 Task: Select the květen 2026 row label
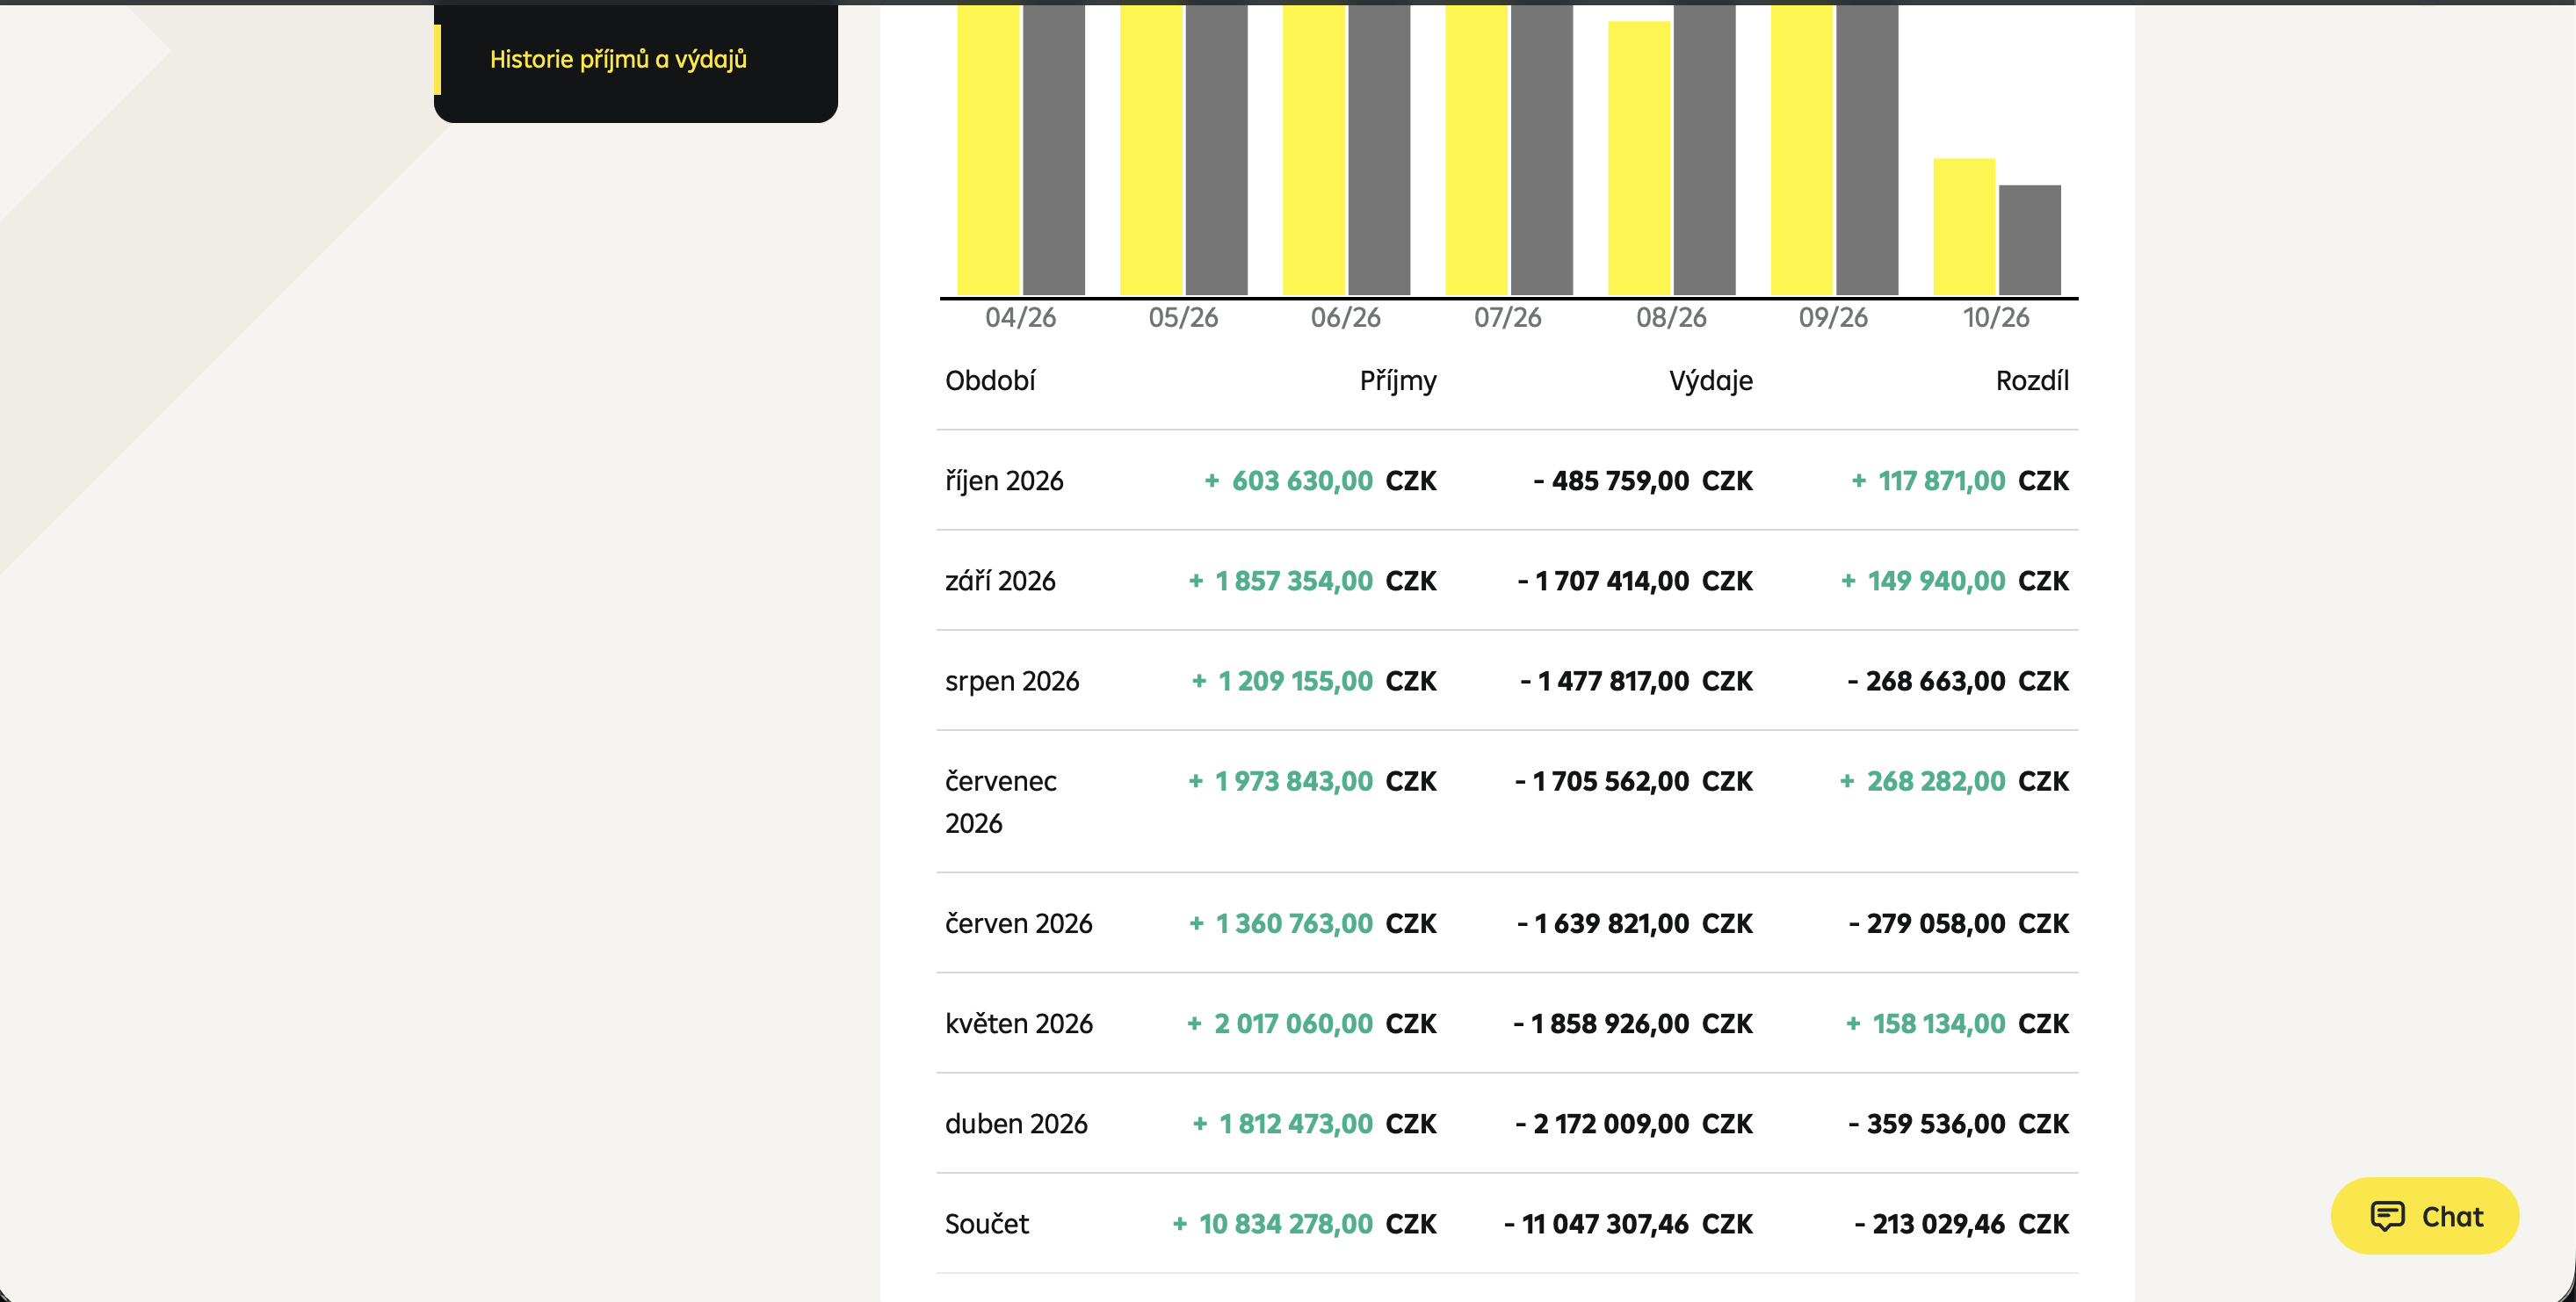click(1019, 1023)
